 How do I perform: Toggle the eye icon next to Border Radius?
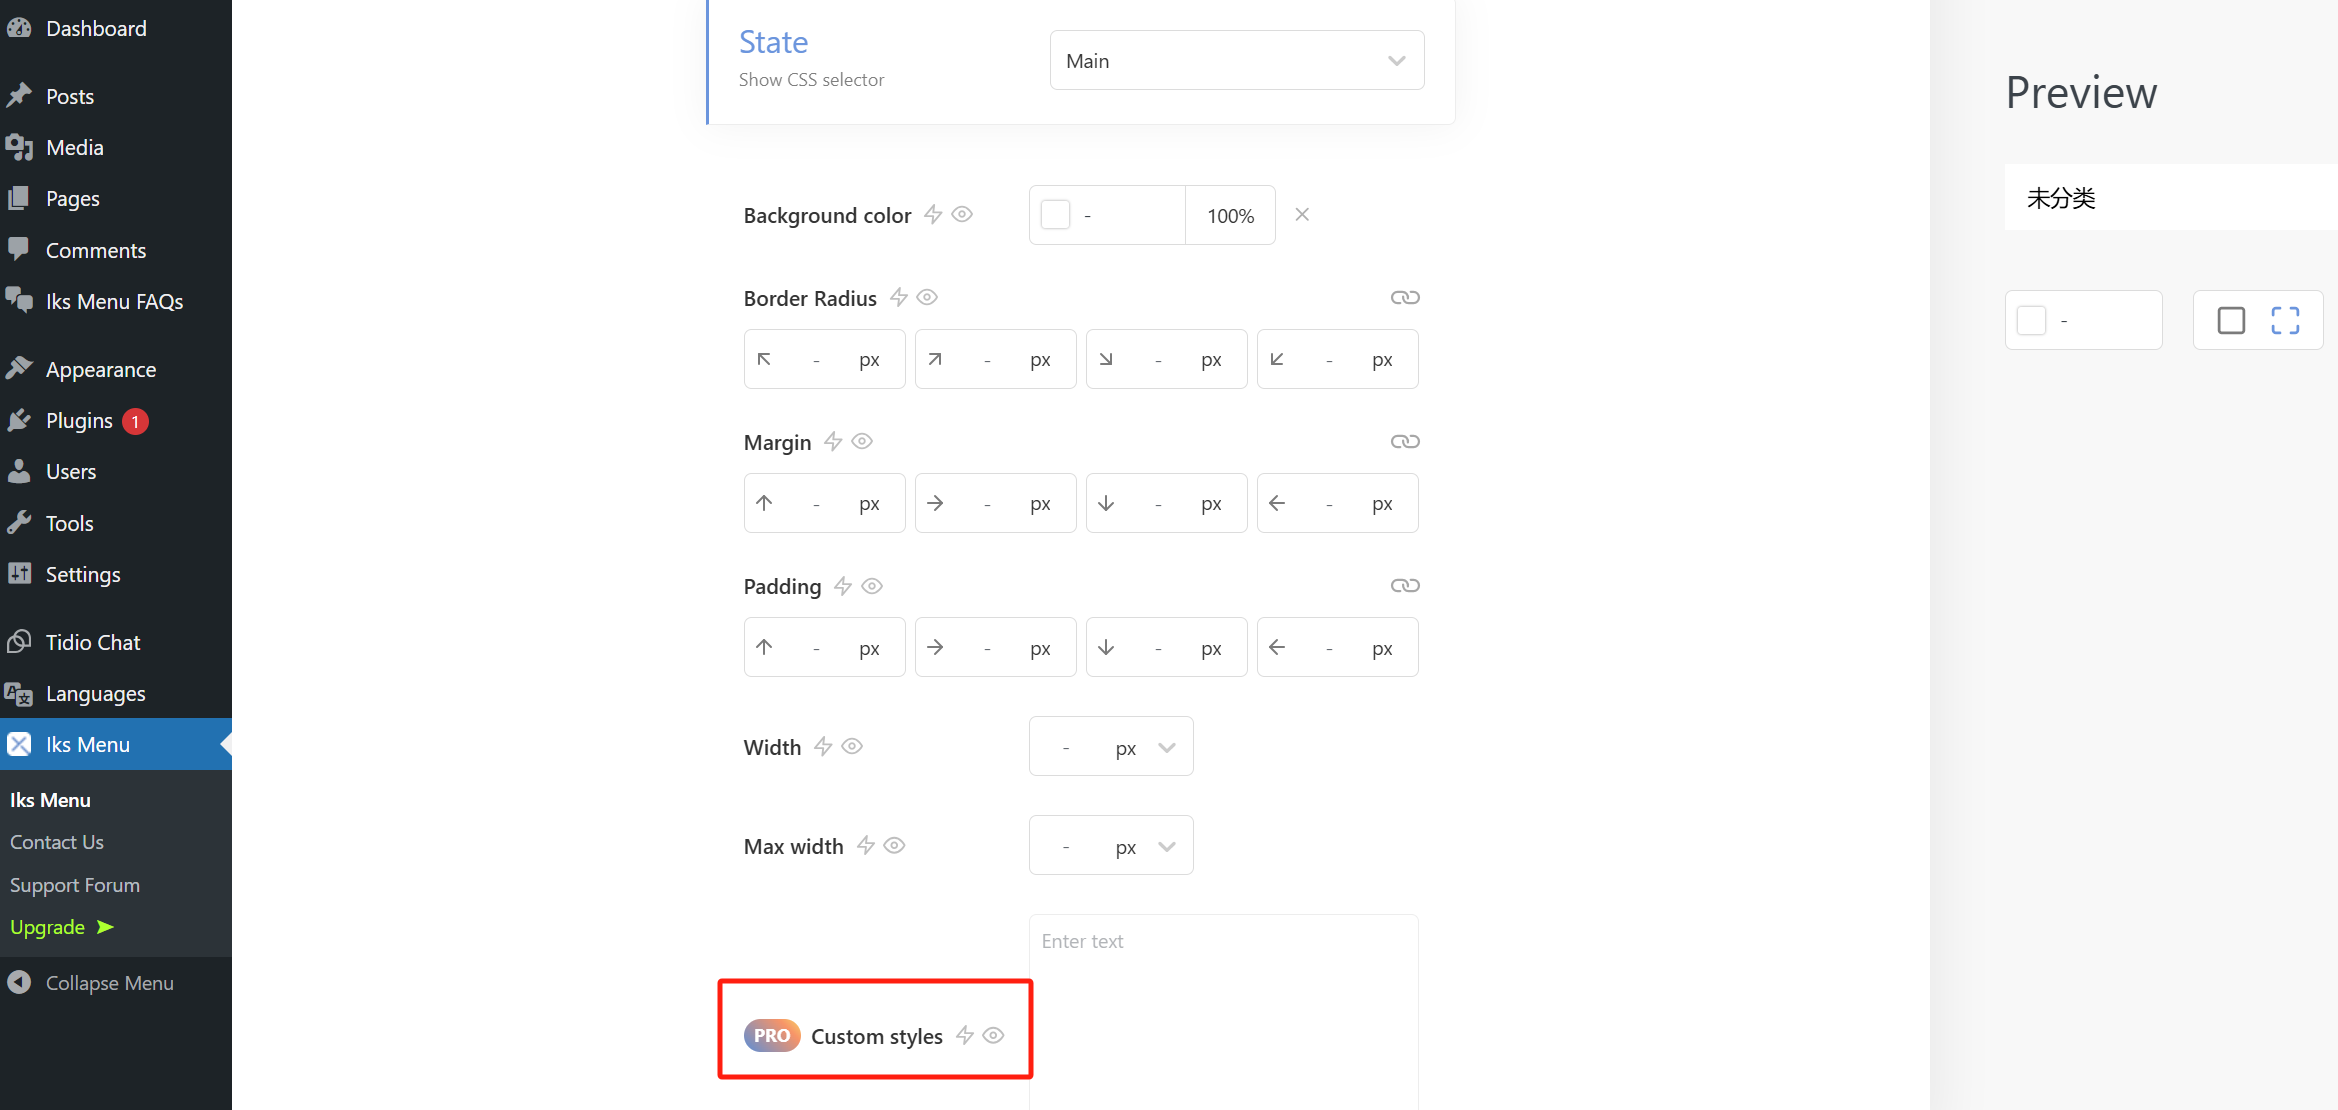click(926, 297)
